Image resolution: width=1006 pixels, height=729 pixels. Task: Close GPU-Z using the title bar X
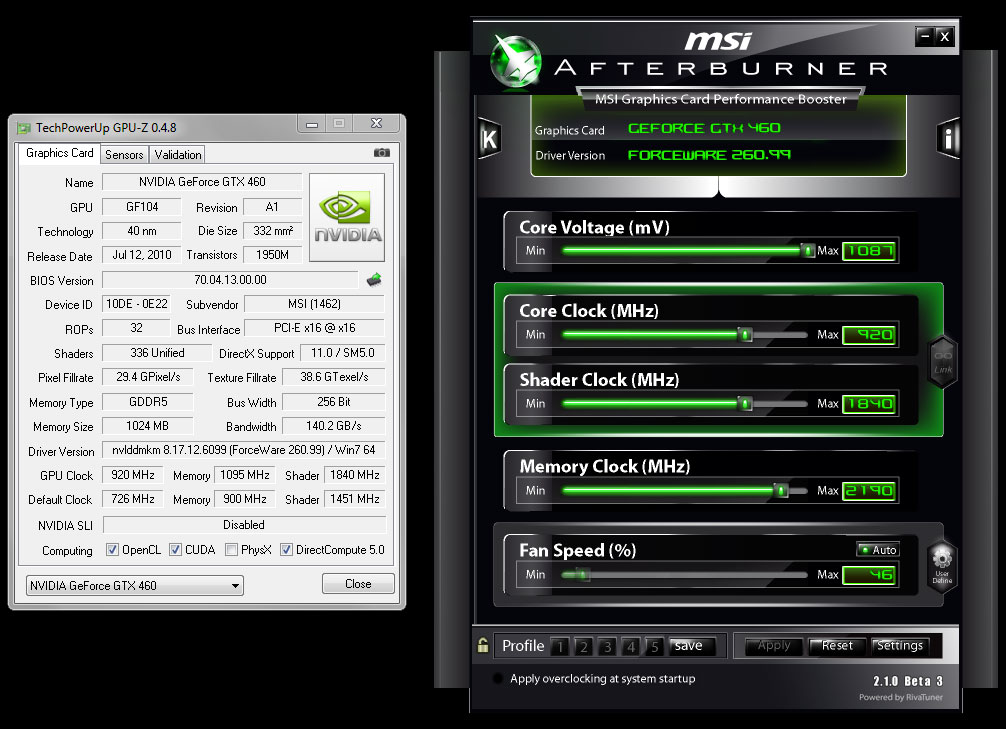[x=377, y=124]
